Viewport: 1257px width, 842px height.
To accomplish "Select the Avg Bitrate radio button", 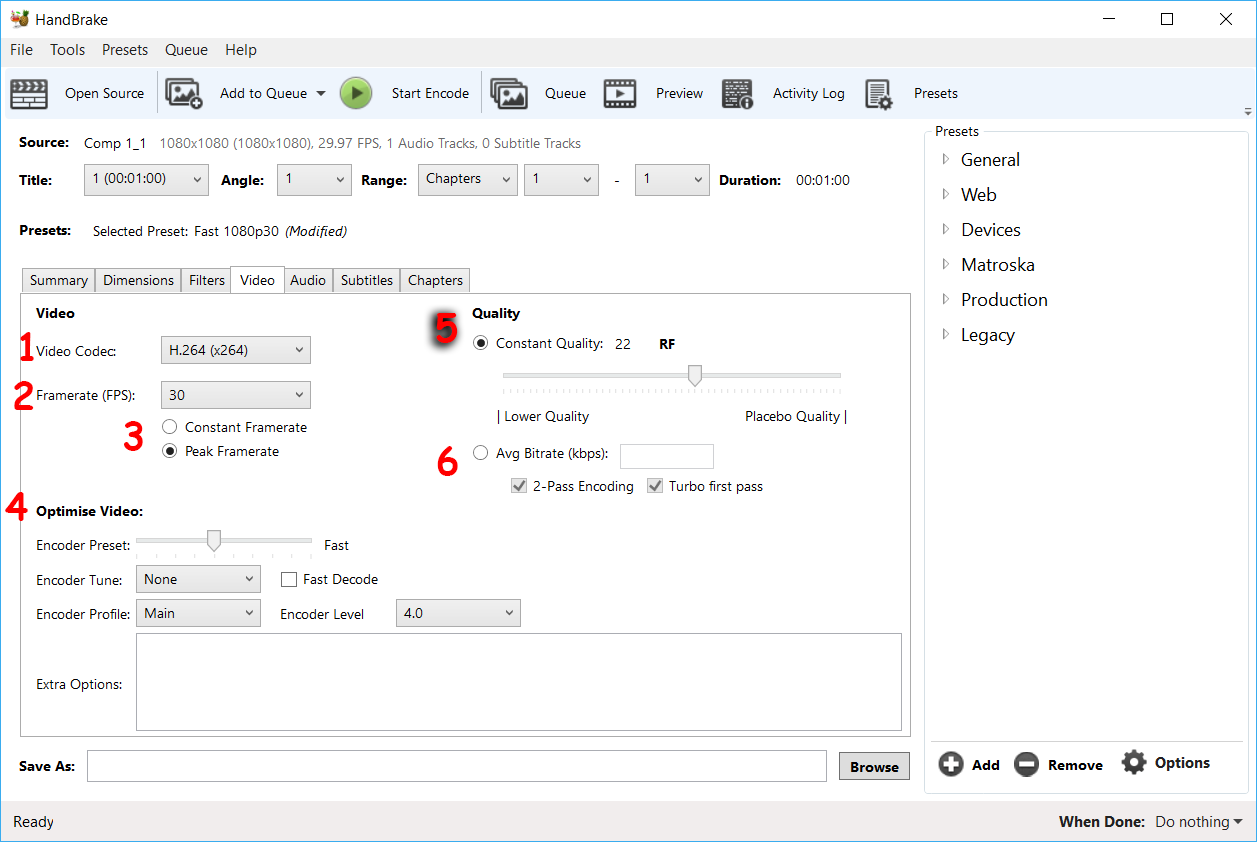I will [x=481, y=453].
